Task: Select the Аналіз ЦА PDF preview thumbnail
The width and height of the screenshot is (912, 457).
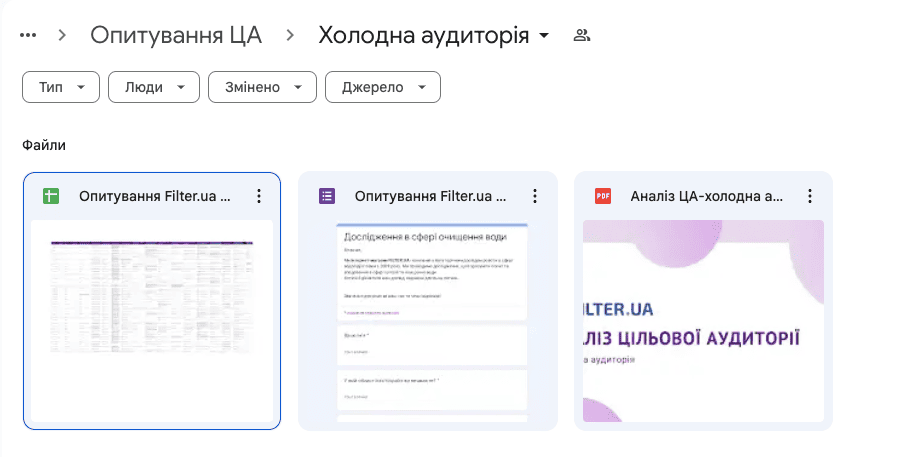Action: tap(703, 321)
